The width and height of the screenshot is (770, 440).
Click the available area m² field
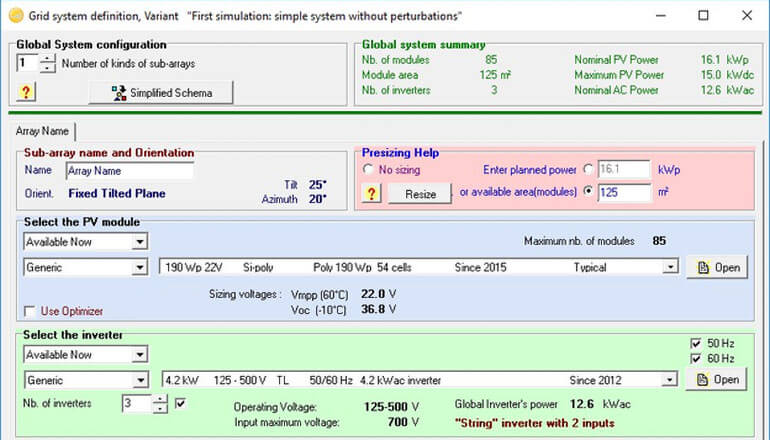(x=624, y=192)
